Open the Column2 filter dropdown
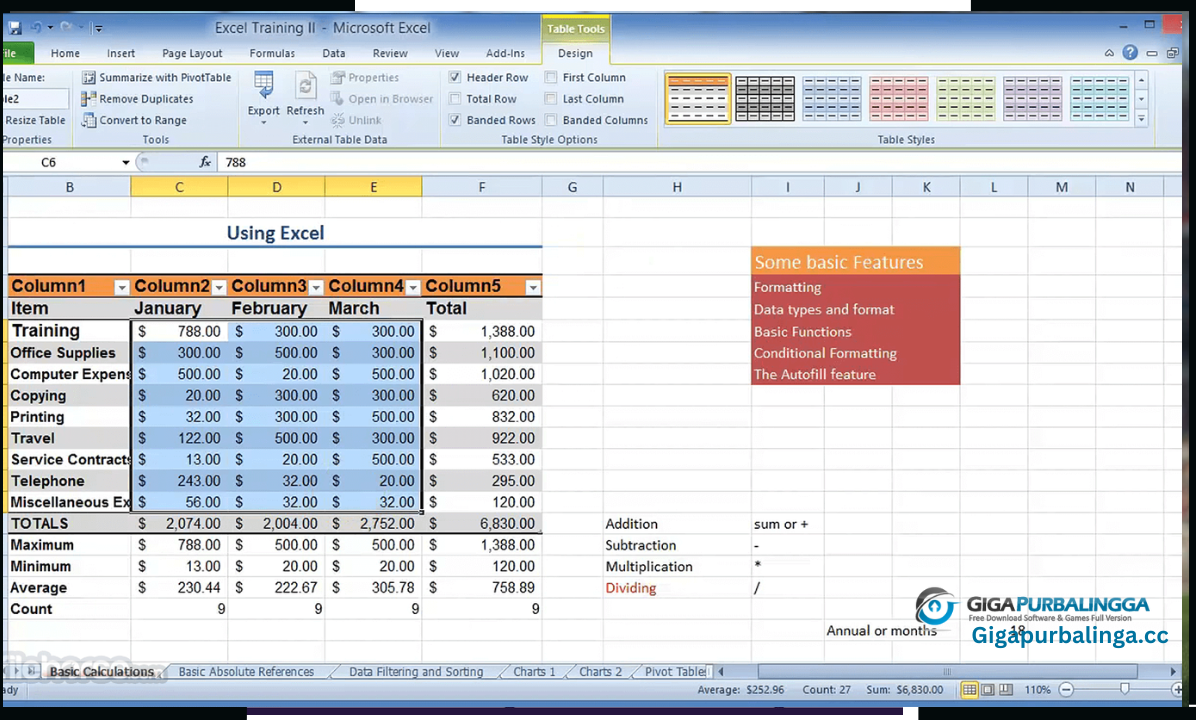The image size is (1200, 720). pyautogui.click(x=219, y=288)
